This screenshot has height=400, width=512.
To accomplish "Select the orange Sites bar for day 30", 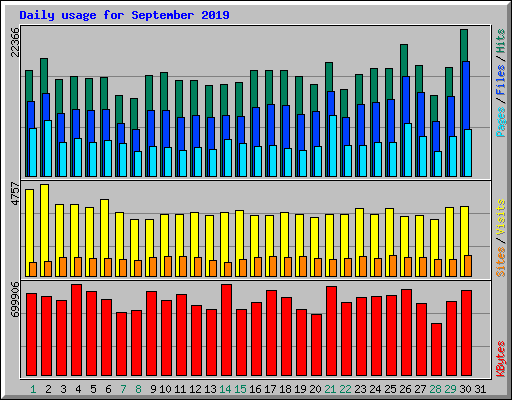I will (468, 266).
